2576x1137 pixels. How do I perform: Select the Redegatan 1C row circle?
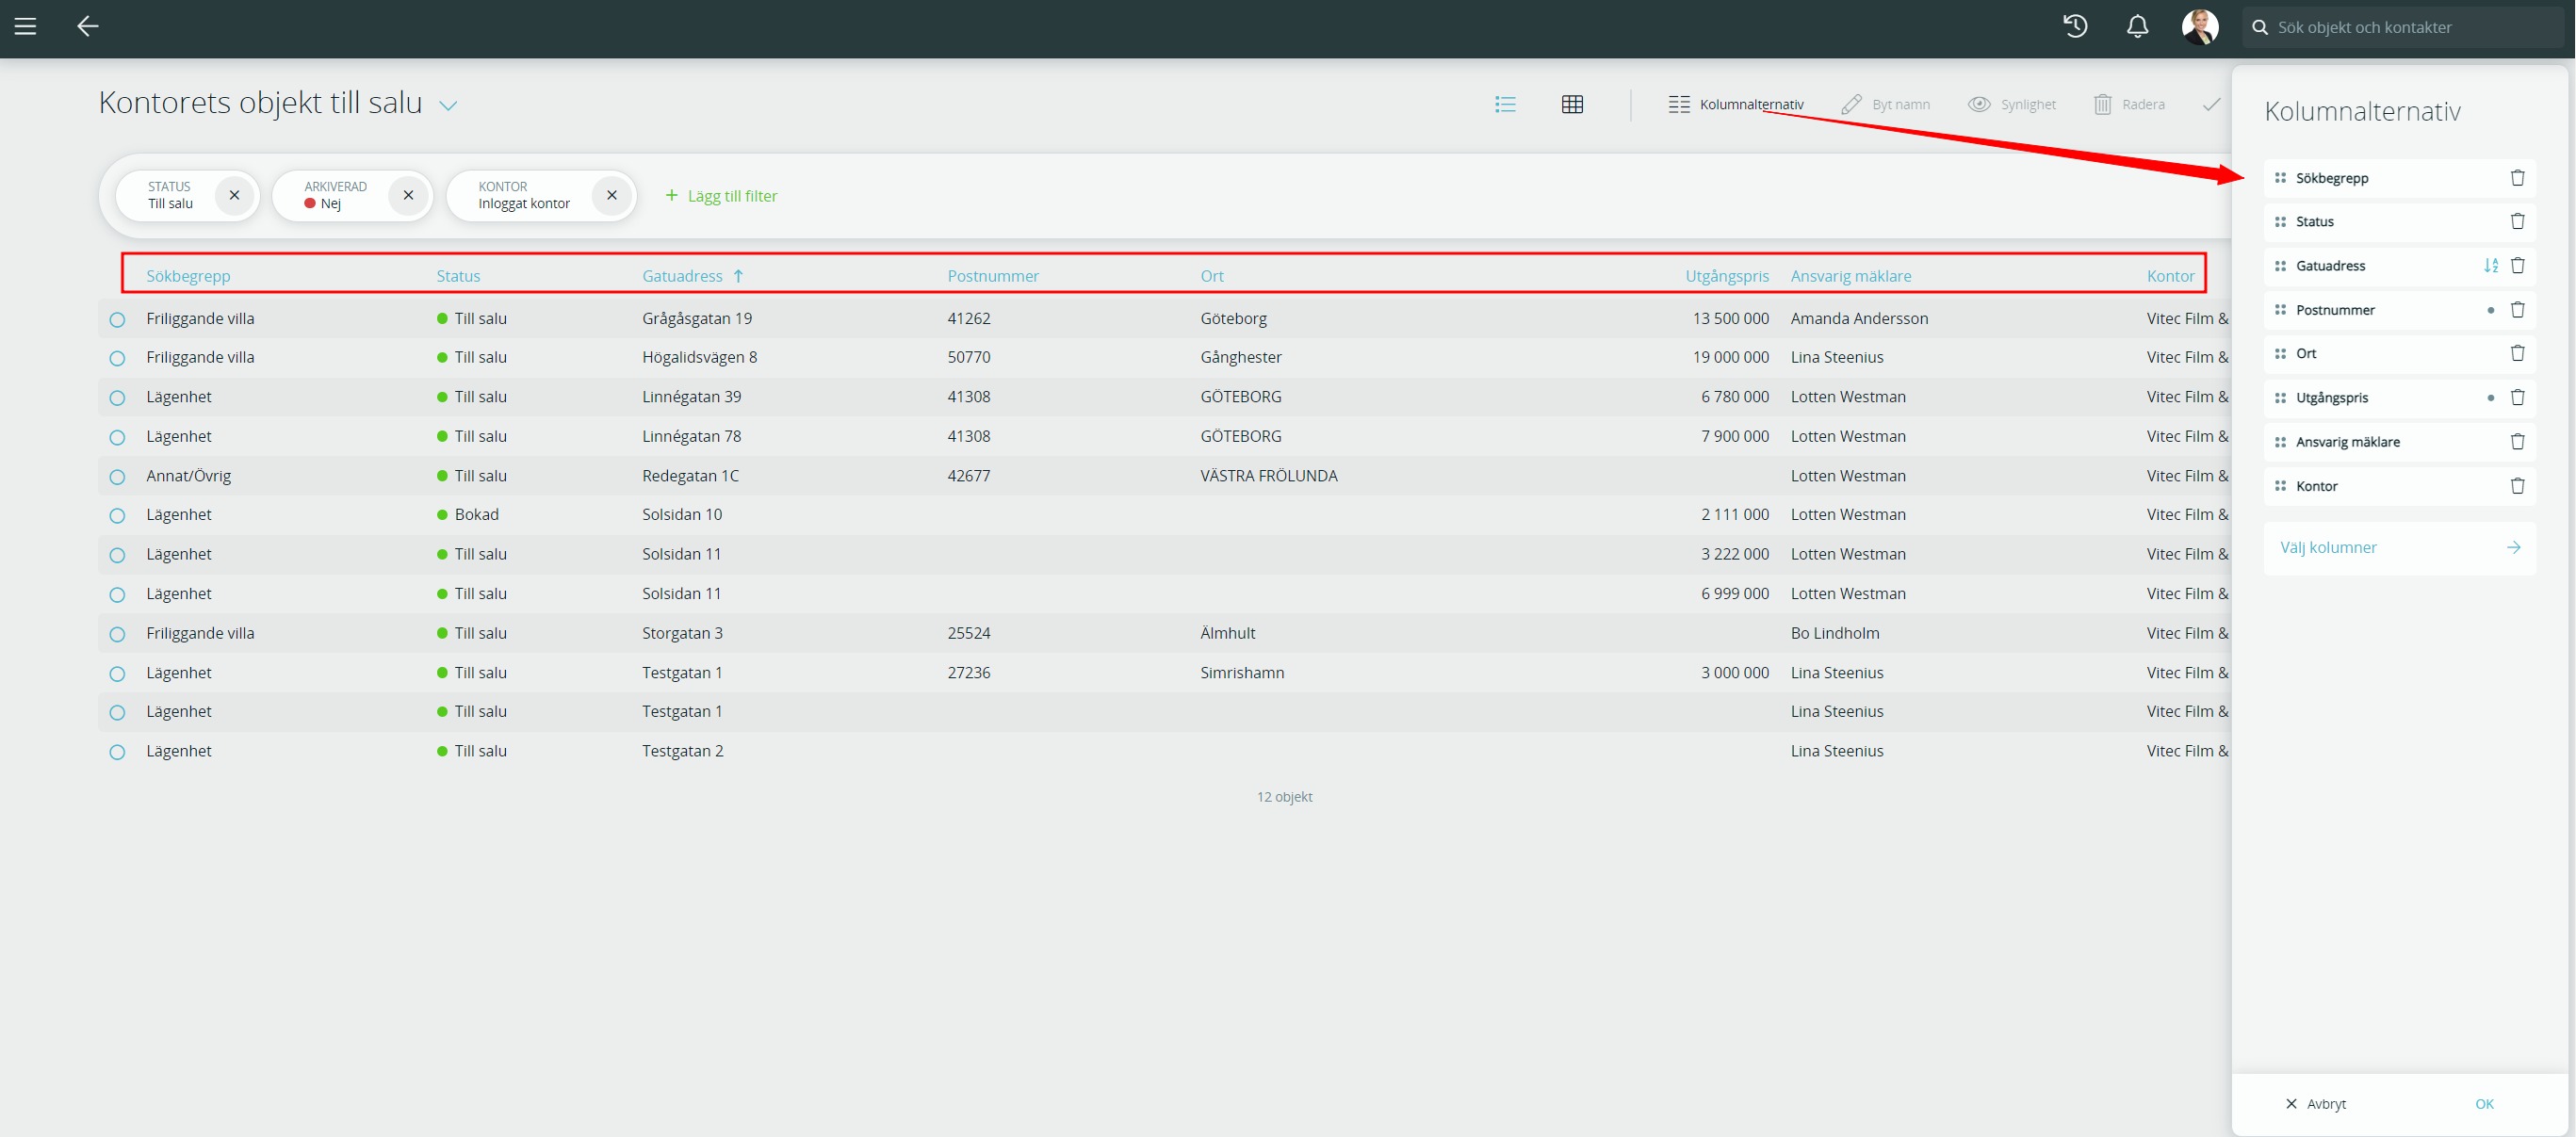pyautogui.click(x=117, y=477)
